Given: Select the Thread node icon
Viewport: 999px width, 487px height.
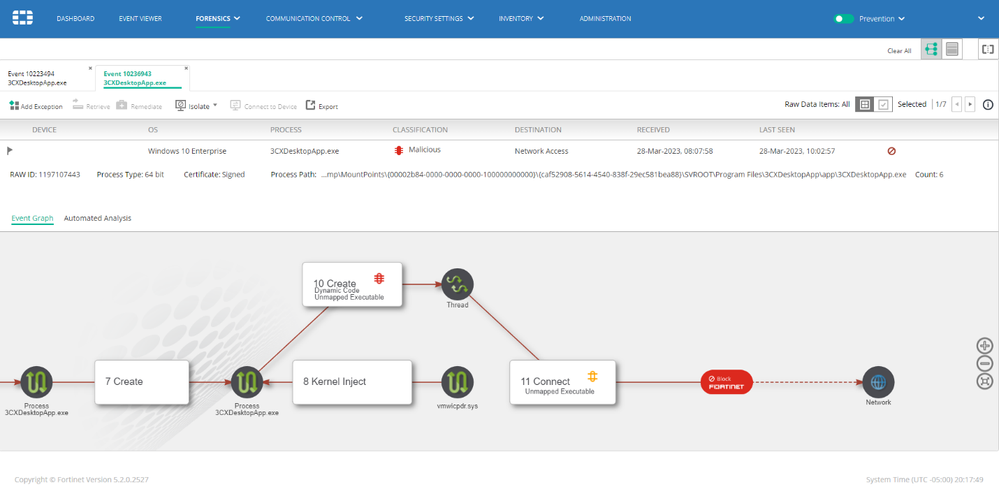Looking at the screenshot, I should pyautogui.click(x=457, y=284).
